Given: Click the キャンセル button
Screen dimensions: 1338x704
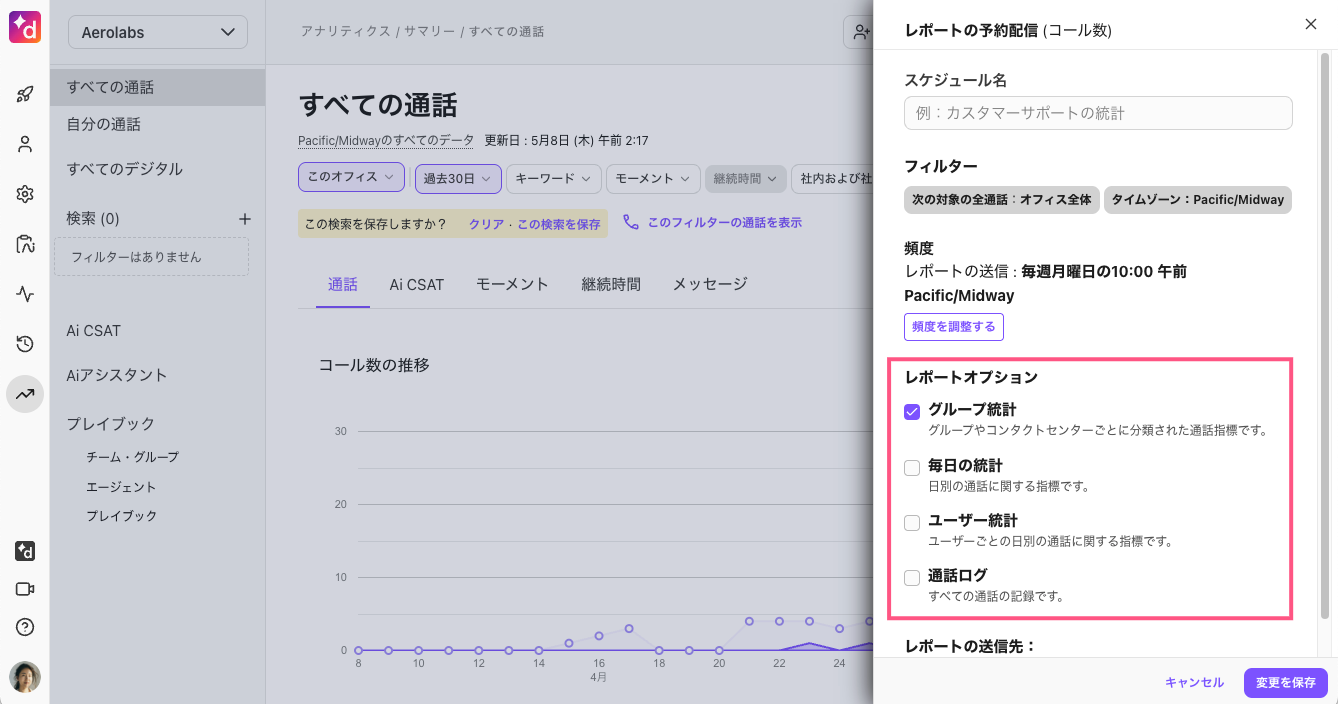Looking at the screenshot, I should point(1194,682).
